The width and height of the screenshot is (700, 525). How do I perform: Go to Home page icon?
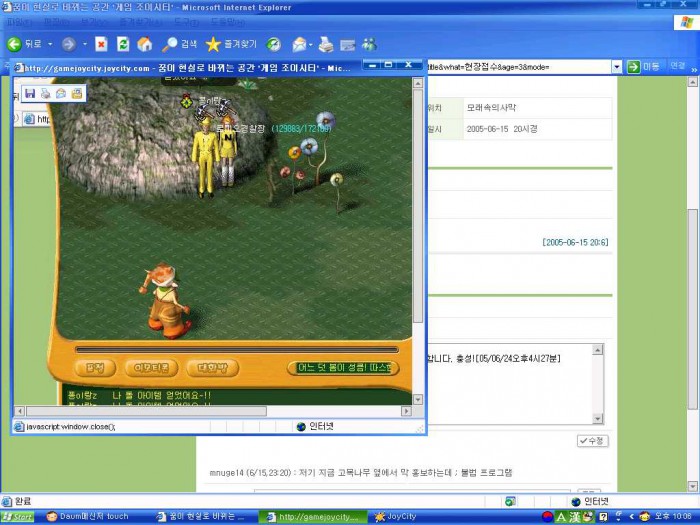pos(145,44)
